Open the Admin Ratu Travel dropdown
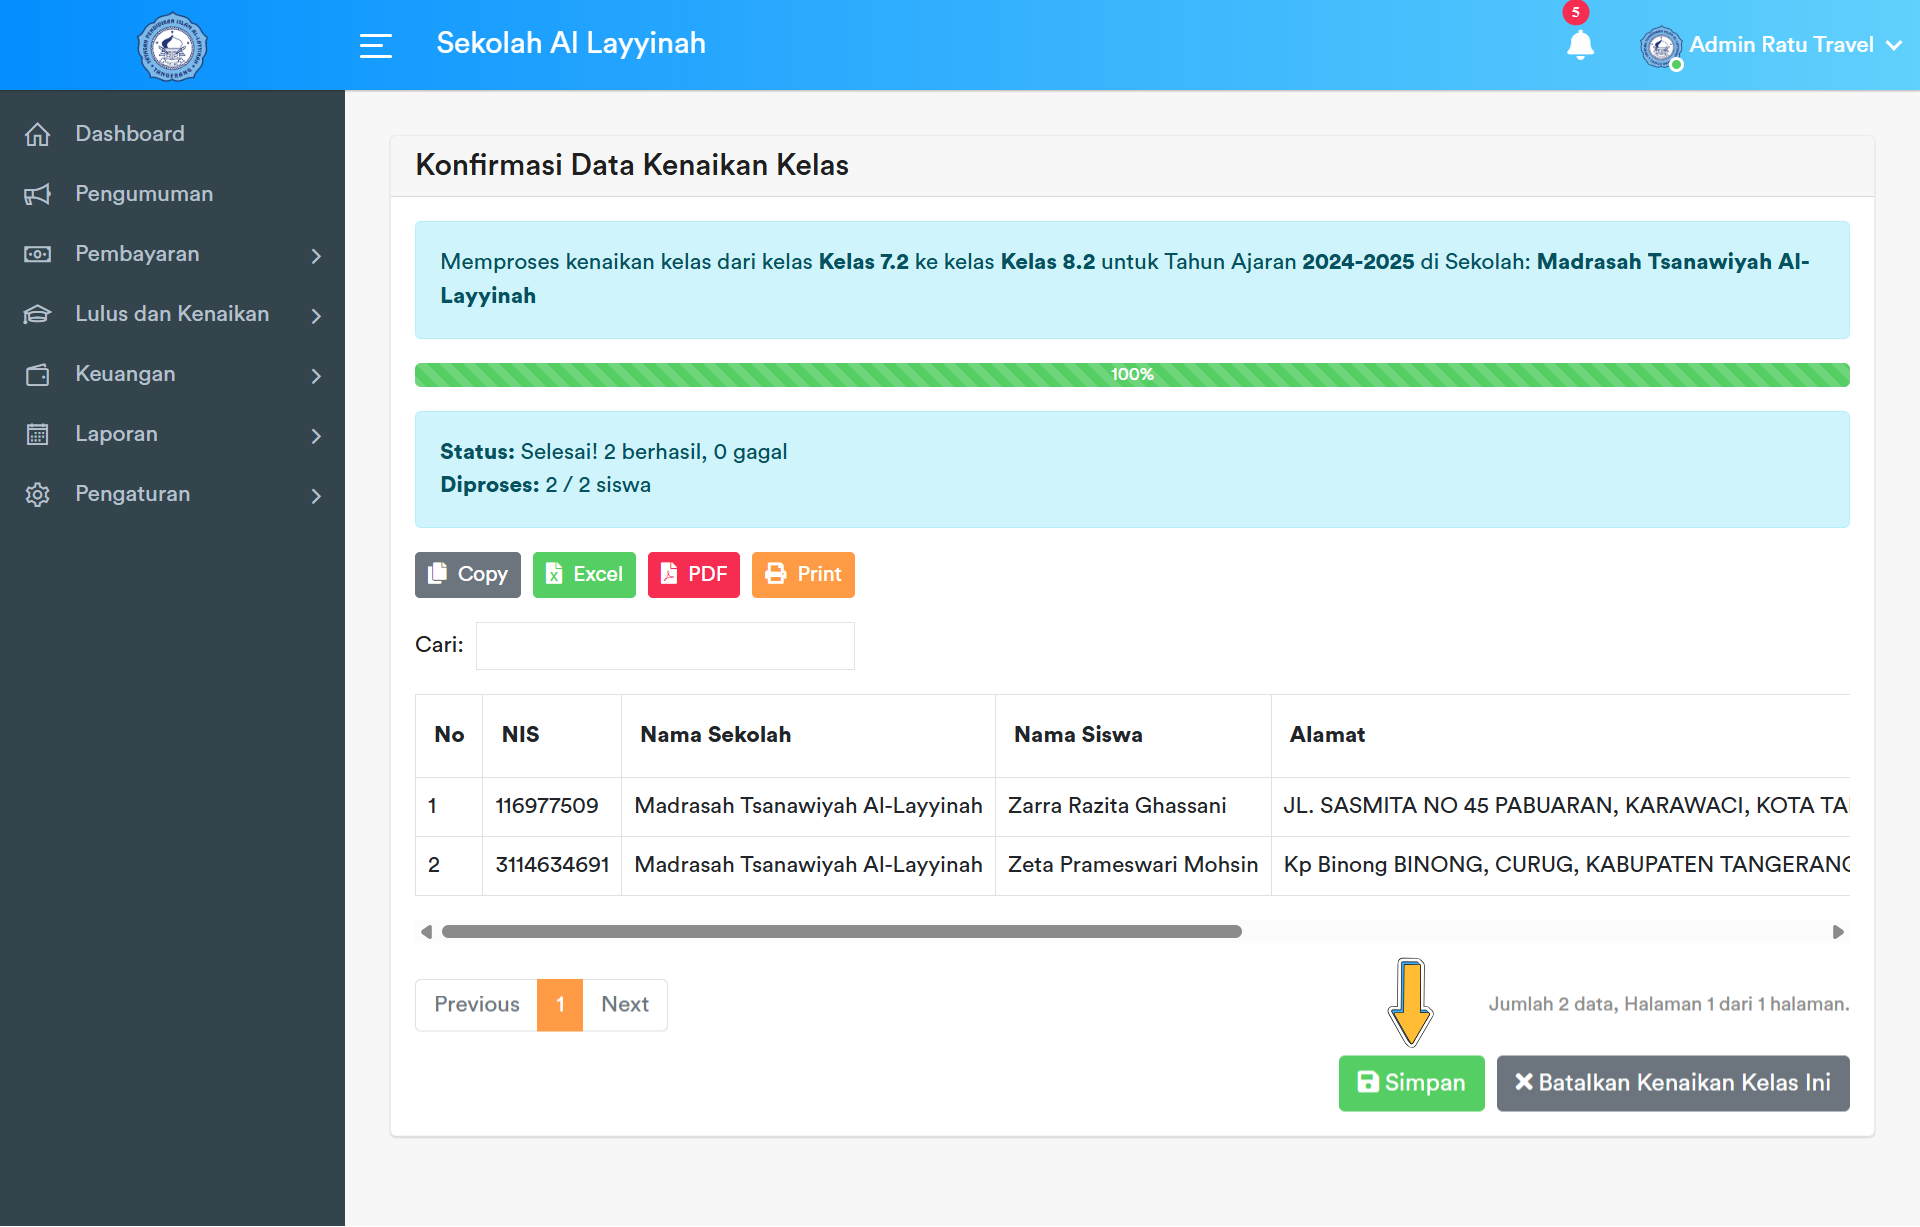Viewport: 1920px width, 1227px height. [1780, 45]
